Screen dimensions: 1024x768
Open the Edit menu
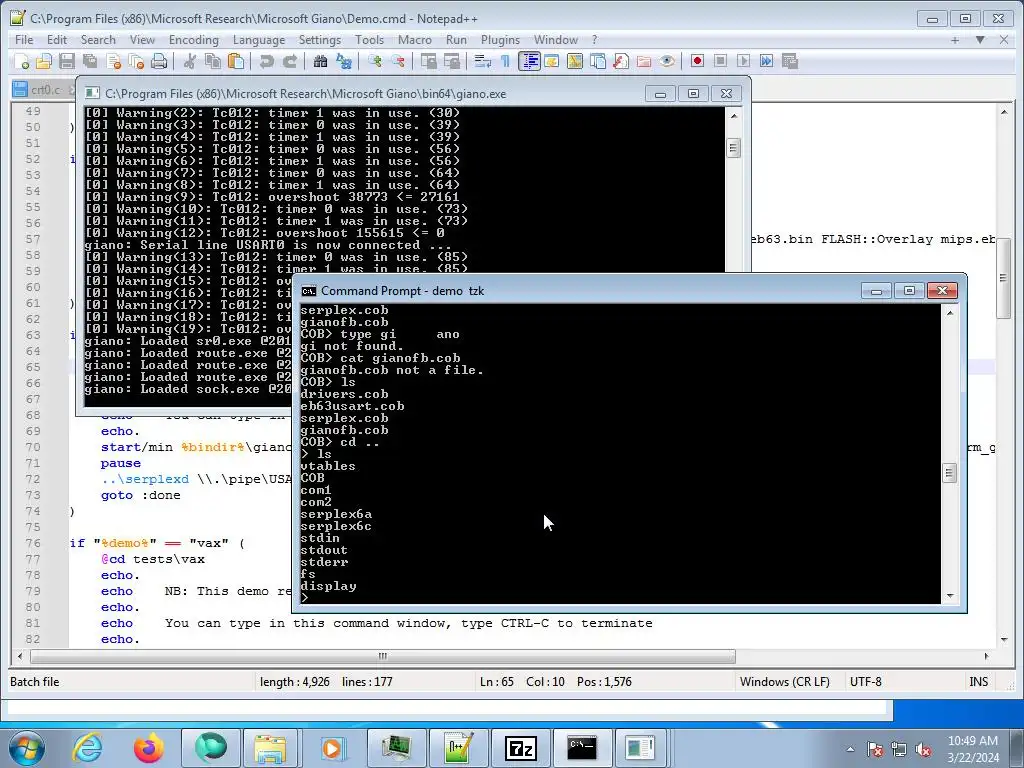[57, 40]
